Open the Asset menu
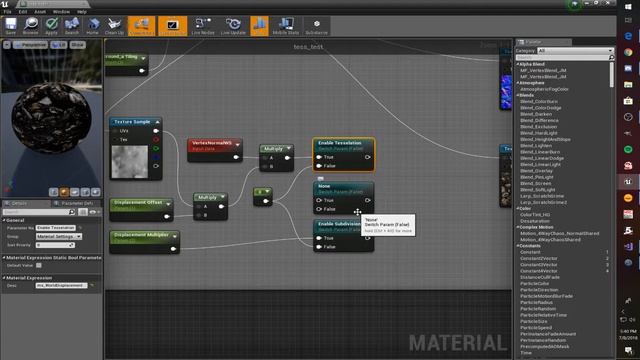640x360 pixels. point(40,12)
